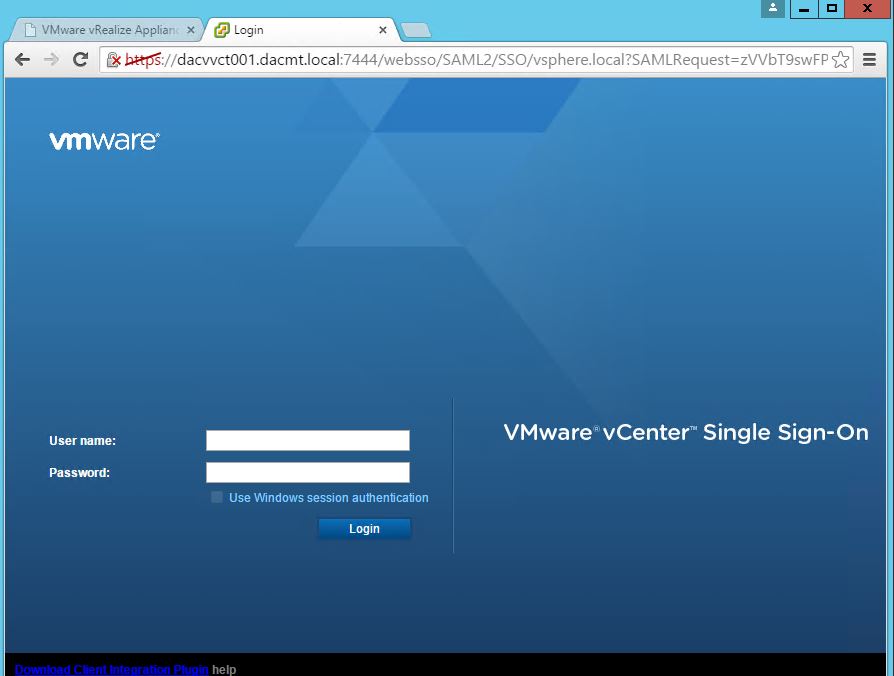The width and height of the screenshot is (894, 676).
Task: View the insecure certificate padlock warning
Action: (x=113, y=59)
